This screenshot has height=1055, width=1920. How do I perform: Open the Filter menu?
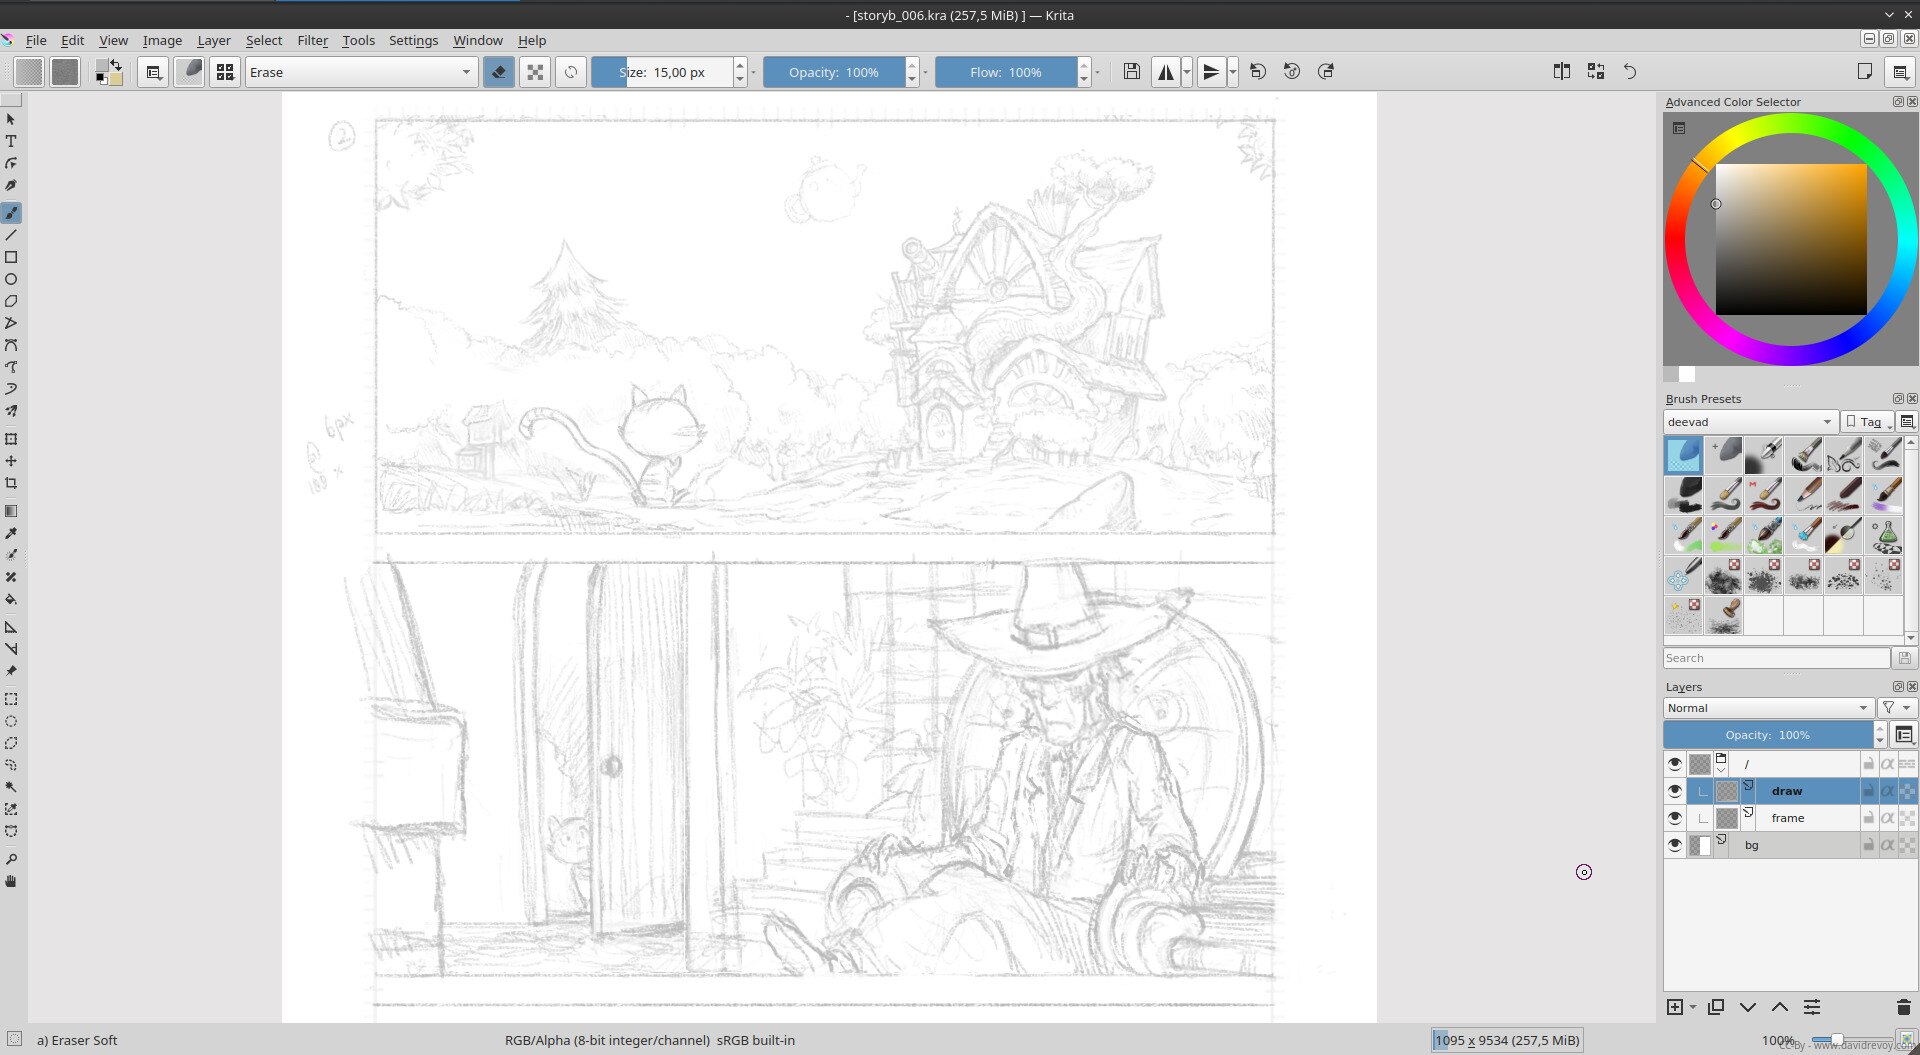[x=312, y=40]
